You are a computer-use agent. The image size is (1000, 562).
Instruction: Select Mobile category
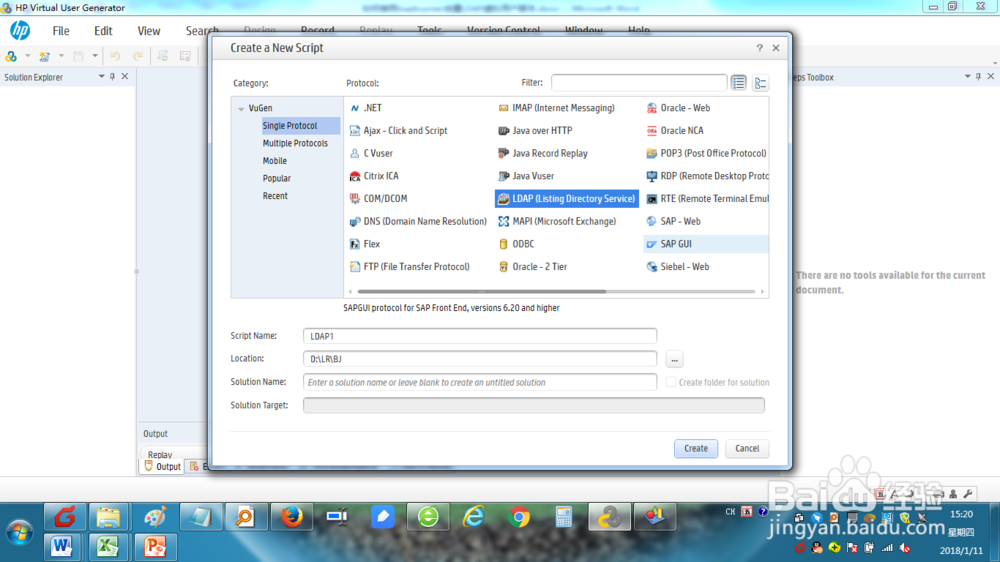pos(275,161)
